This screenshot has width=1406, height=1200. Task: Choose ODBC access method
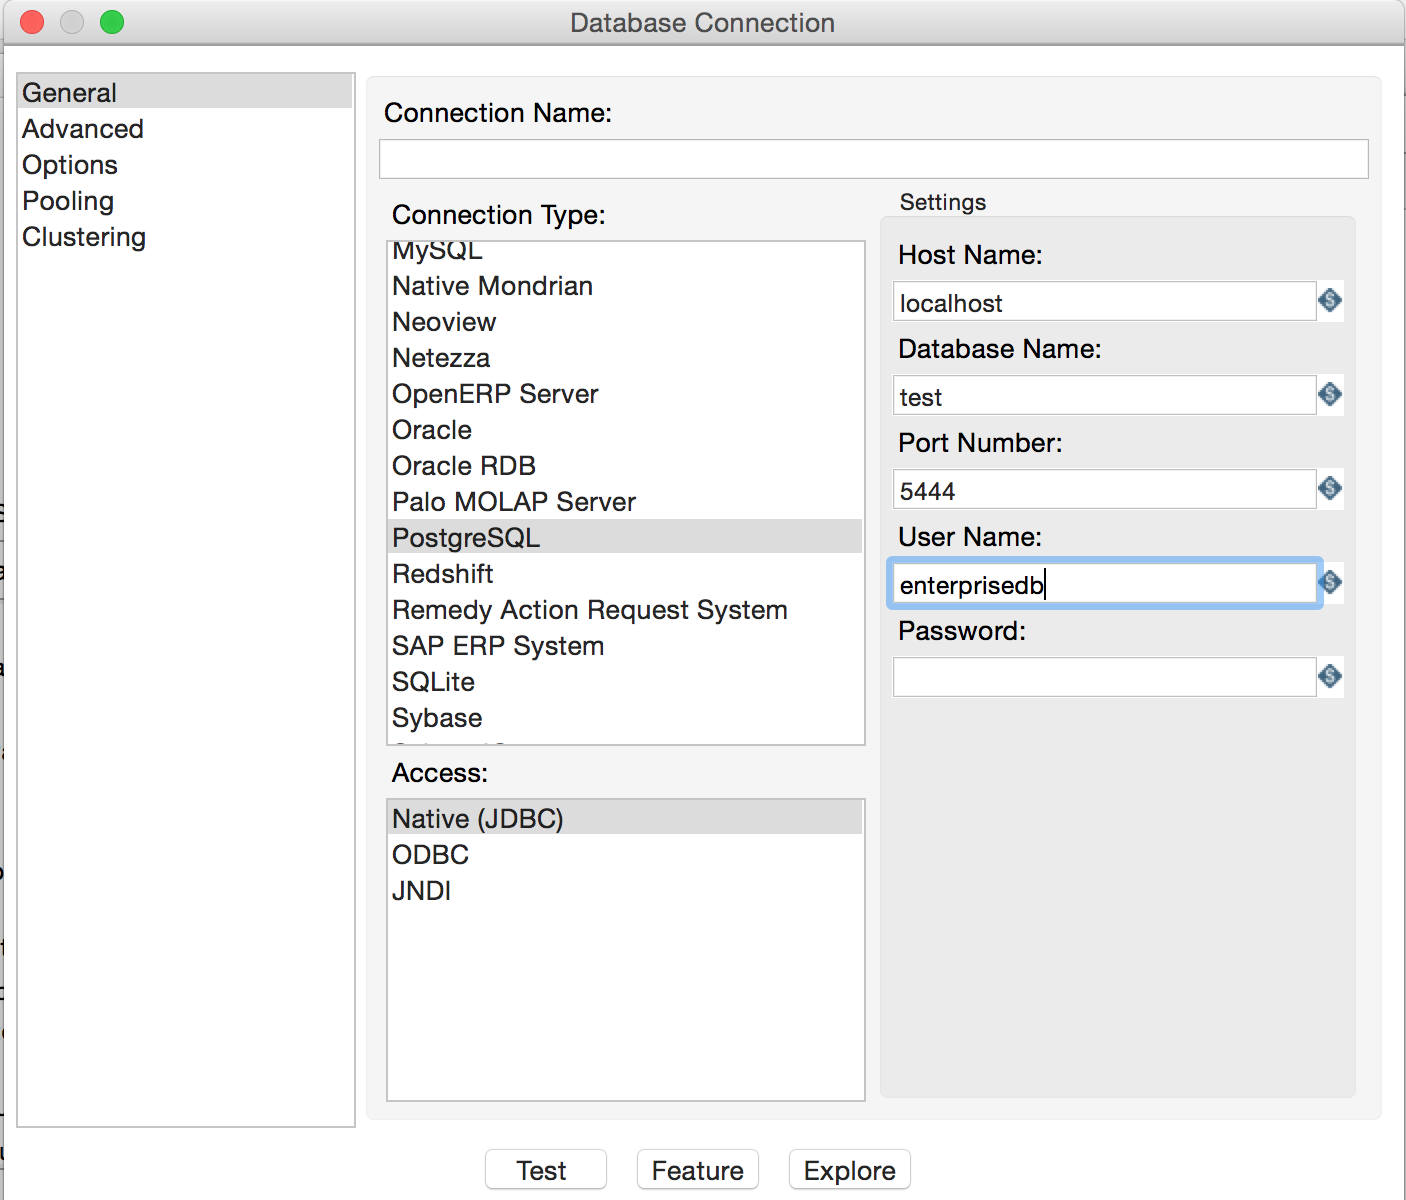click(x=626, y=855)
